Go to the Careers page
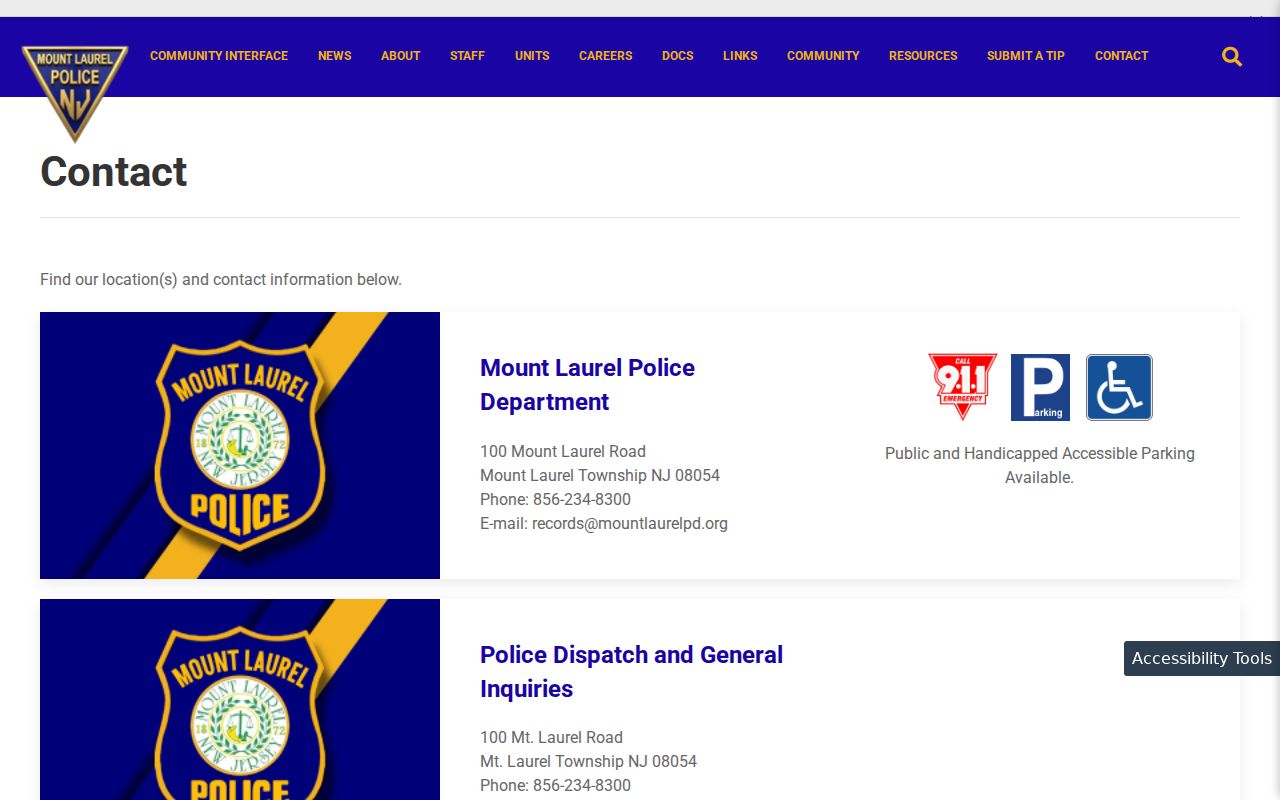 (605, 56)
